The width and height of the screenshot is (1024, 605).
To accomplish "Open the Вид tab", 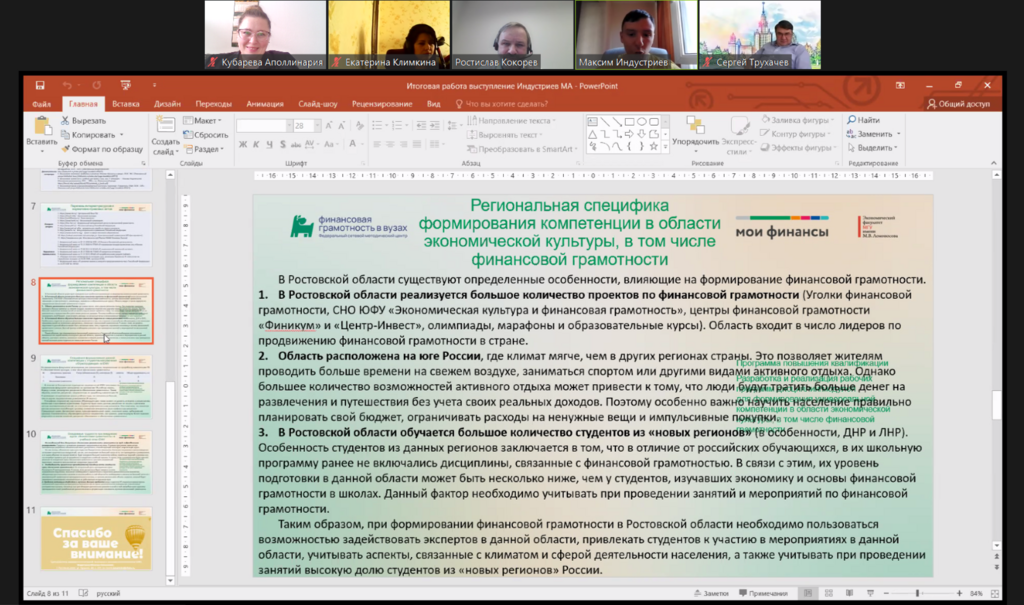I will [x=434, y=104].
